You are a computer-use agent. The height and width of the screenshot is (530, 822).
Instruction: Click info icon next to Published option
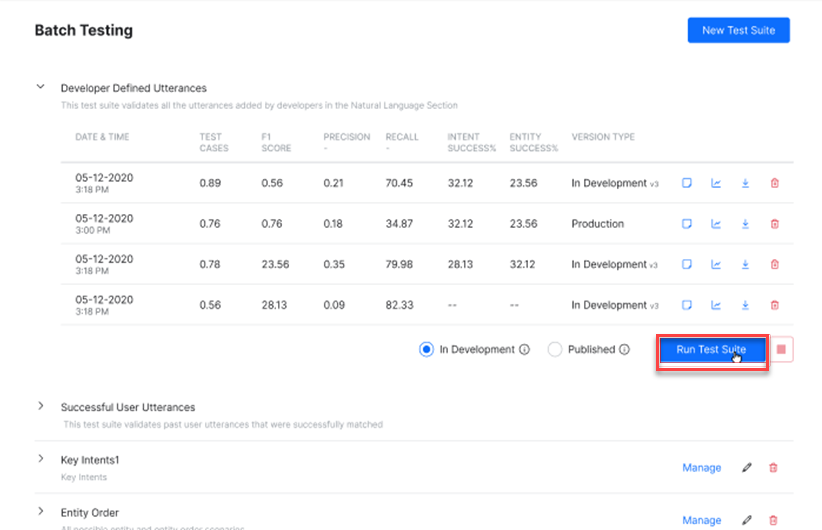click(625, 350)
